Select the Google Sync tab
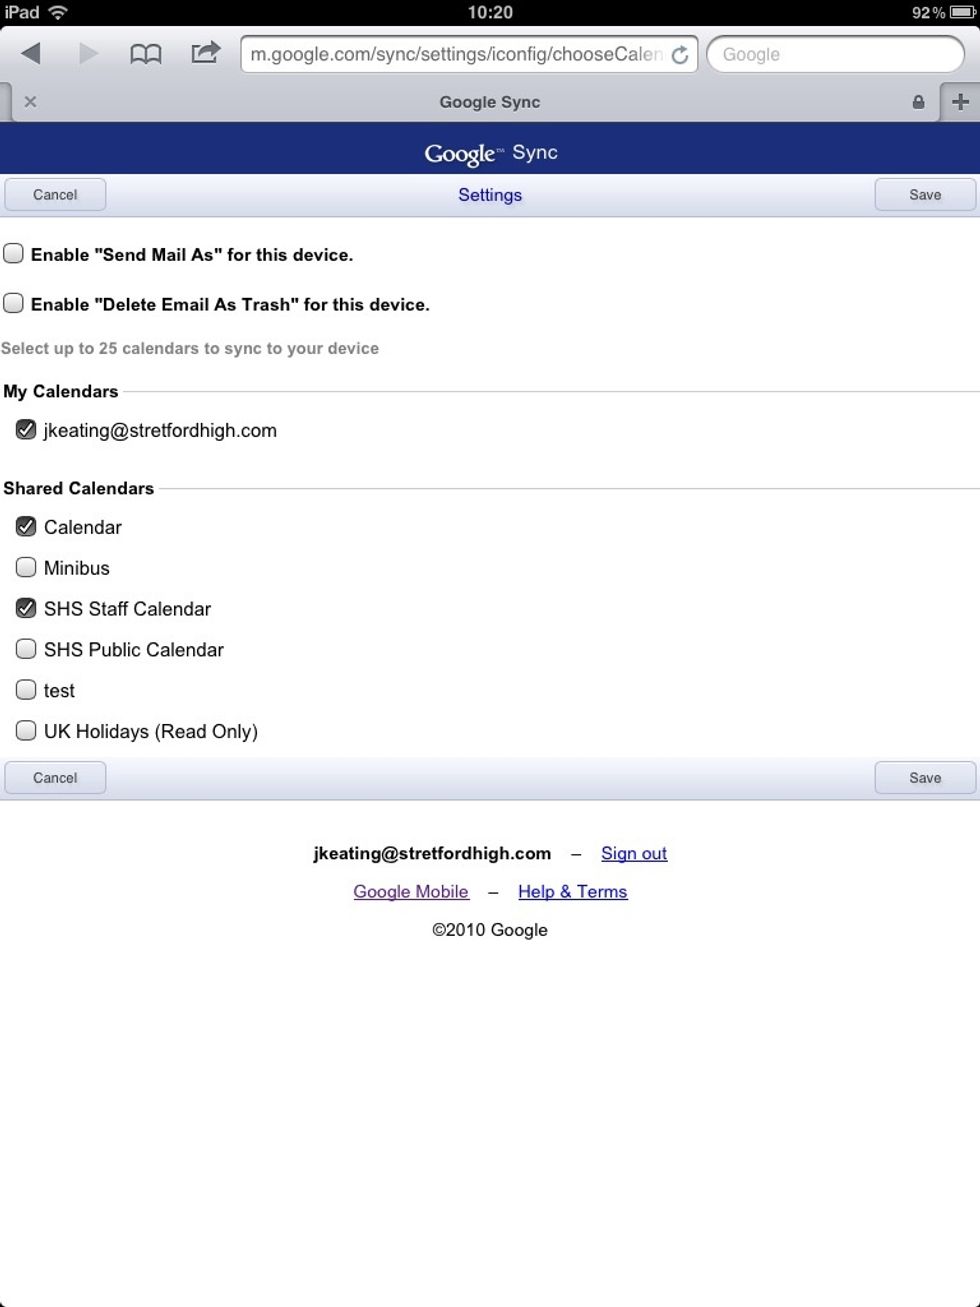The height and width of the screenshot is (1307, 980). tap(489, 102)
